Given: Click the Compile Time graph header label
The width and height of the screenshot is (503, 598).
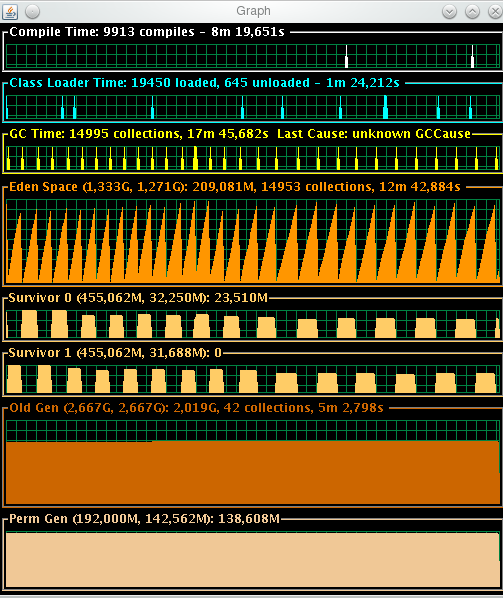Looking at the screenshot, I should 147,32.
